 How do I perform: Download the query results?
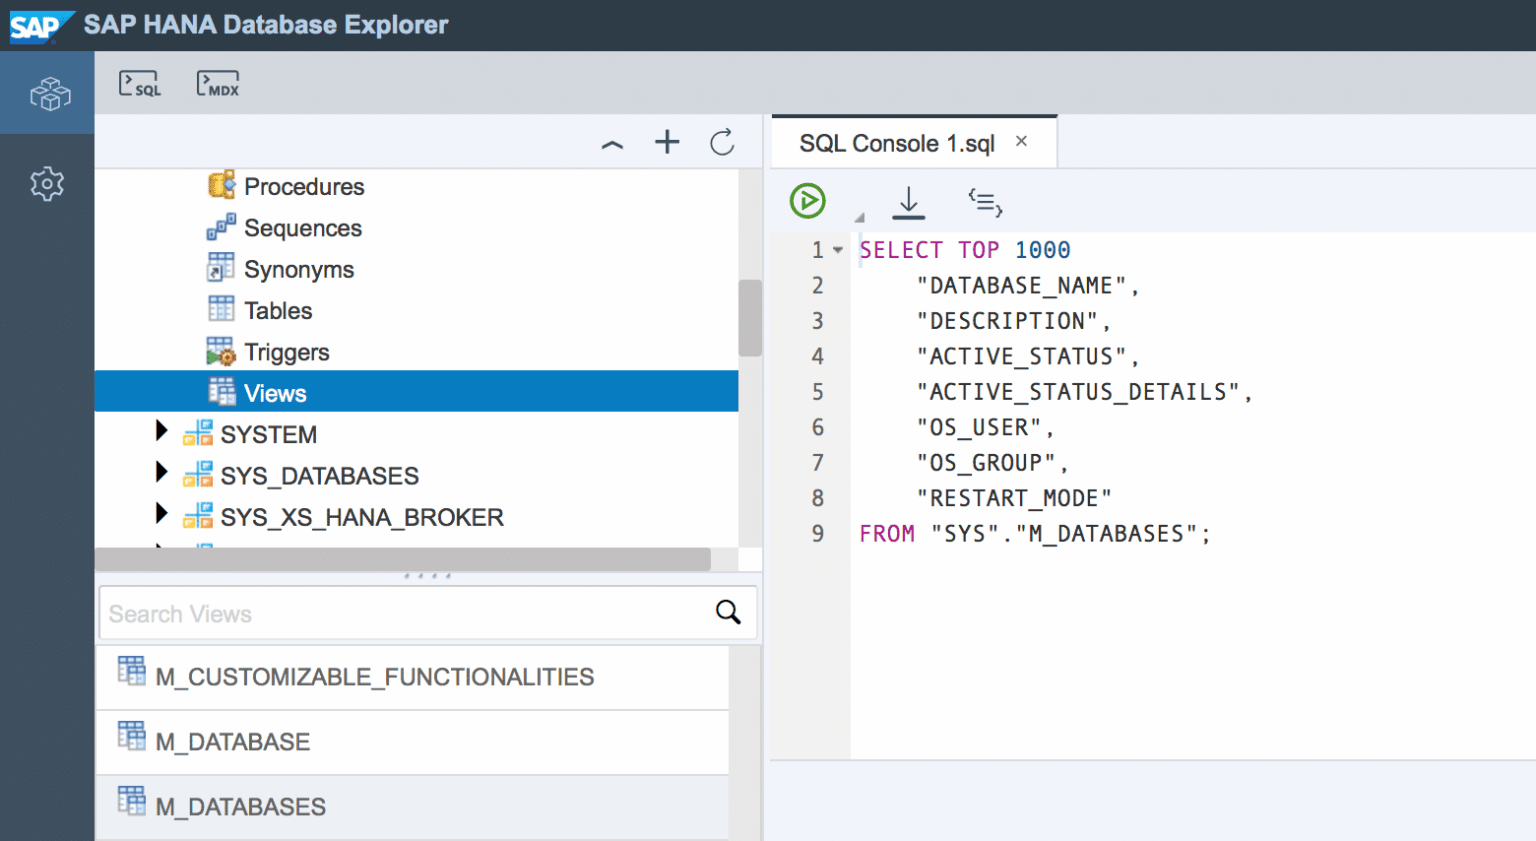(908, 201)
